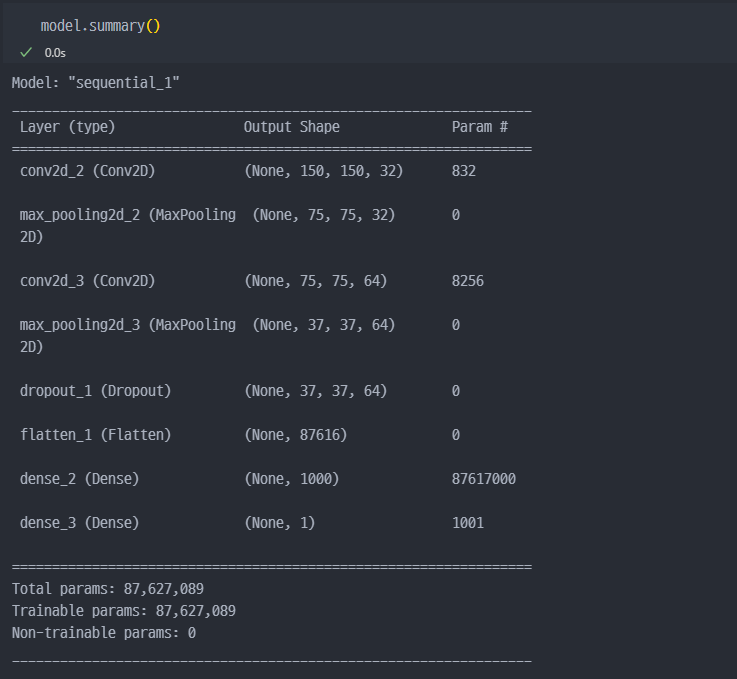Screen dimensions: 737x679
Task: Click the dropout_1 (Dropout) layer name
Action: click(95, 391)
